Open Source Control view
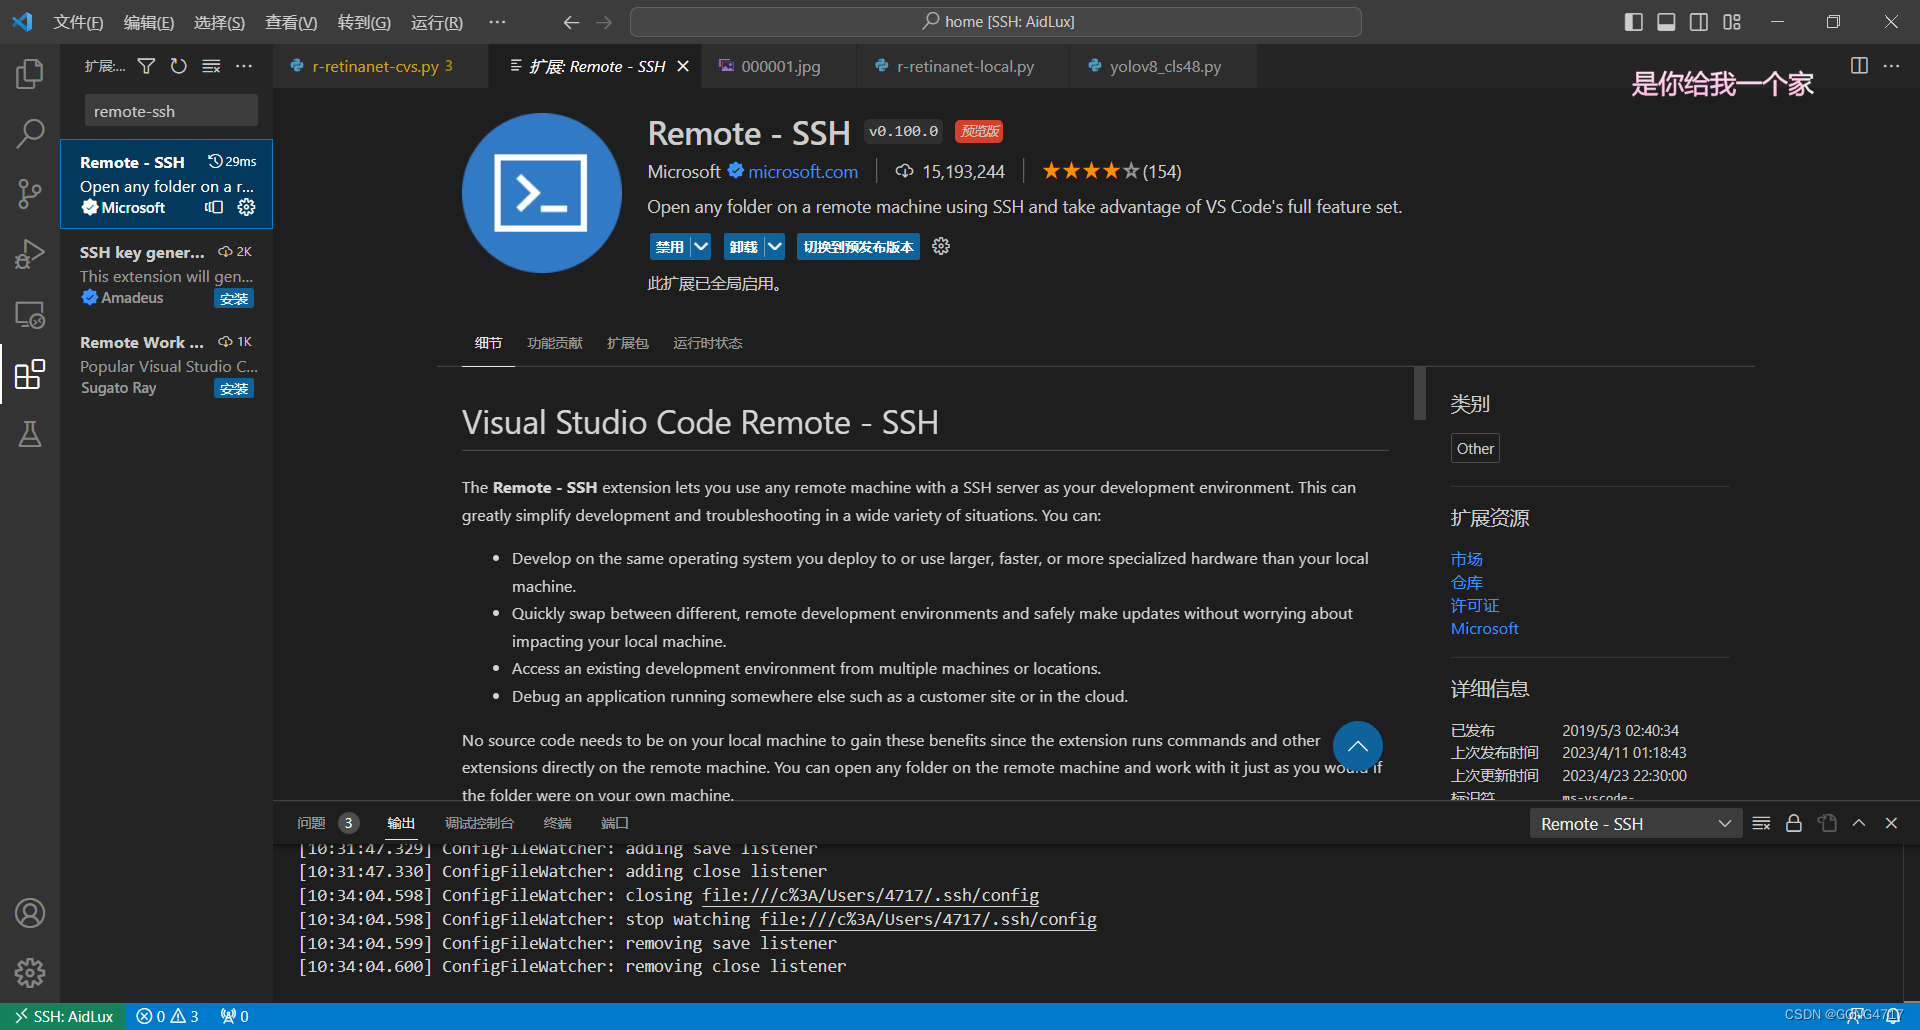This screenshot has height=1030, width=1920. point(30,193)
